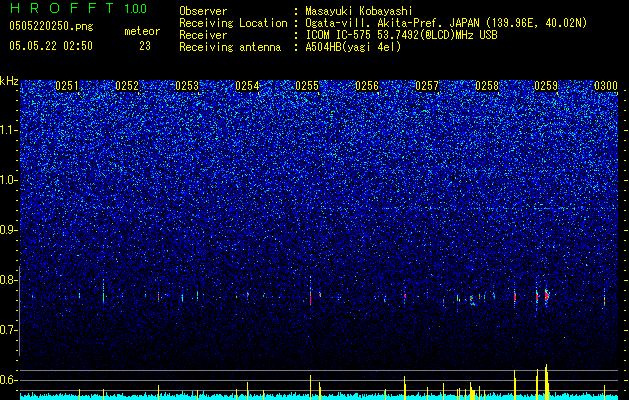This screenshot has width=629, height=400.
Task: Click the Ogata-vill. Akita-Pref. JAPAN location text
Action: (446, 23)
